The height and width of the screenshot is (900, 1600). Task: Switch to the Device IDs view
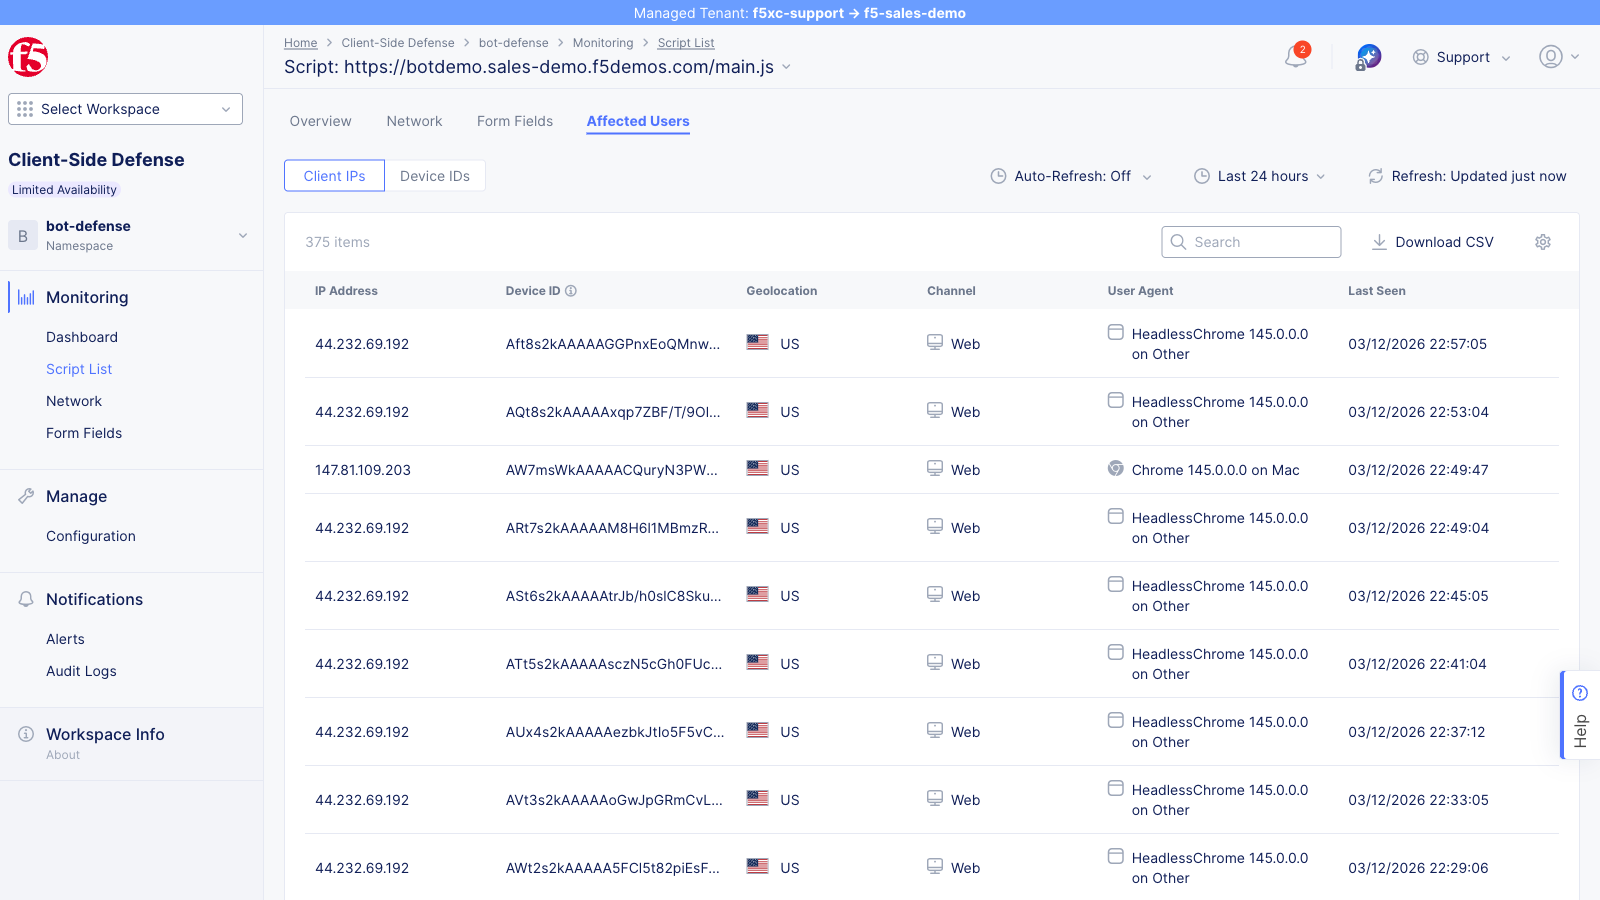click(435, 175)
